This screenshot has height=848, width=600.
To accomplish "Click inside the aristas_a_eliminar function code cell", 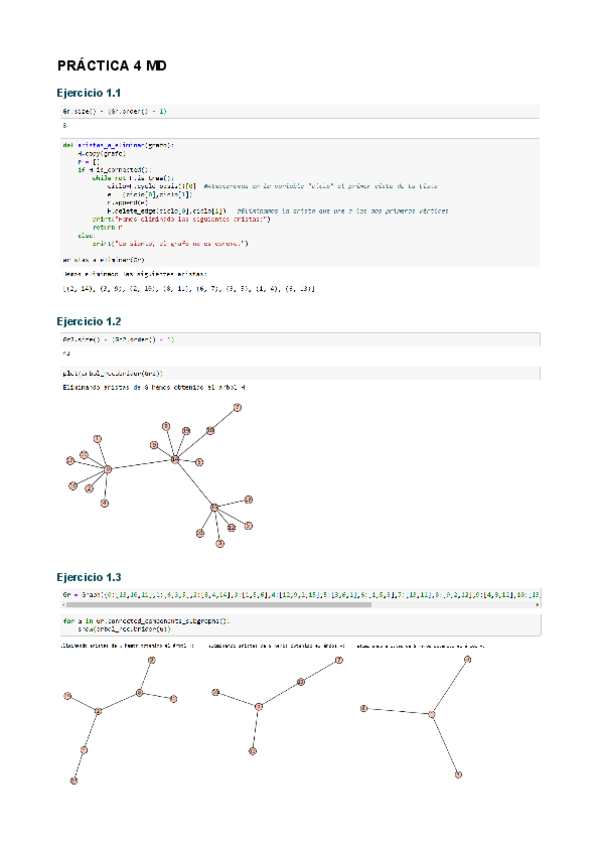I will point(300,194).
